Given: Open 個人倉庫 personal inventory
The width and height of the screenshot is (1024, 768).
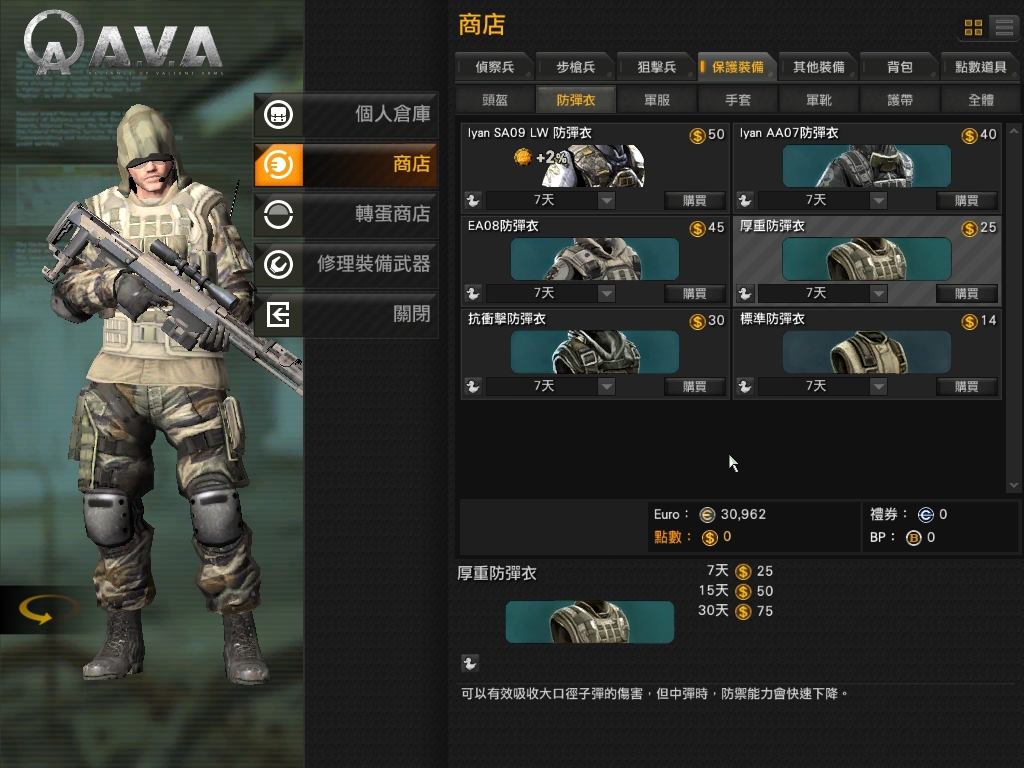Looking at the screenshot, I should pyautogui.click(x=346, y=114).
